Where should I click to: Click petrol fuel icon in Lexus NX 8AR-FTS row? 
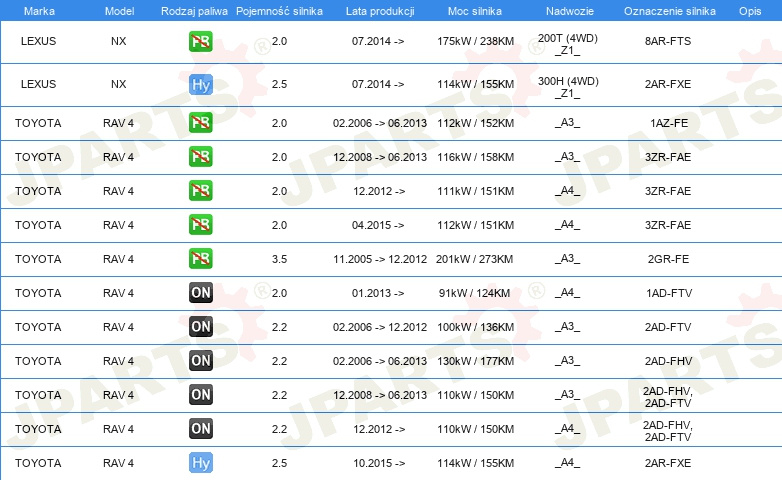click(200, 41)
